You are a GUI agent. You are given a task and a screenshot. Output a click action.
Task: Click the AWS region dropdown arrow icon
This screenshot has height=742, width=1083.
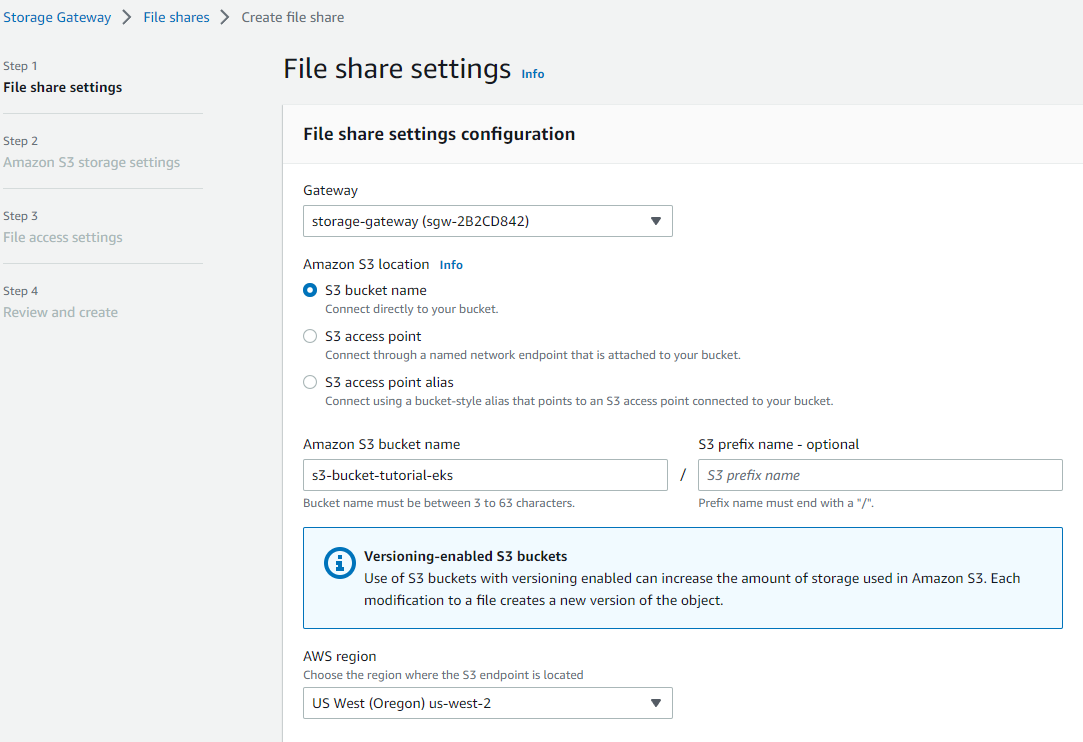pos(656,703)
